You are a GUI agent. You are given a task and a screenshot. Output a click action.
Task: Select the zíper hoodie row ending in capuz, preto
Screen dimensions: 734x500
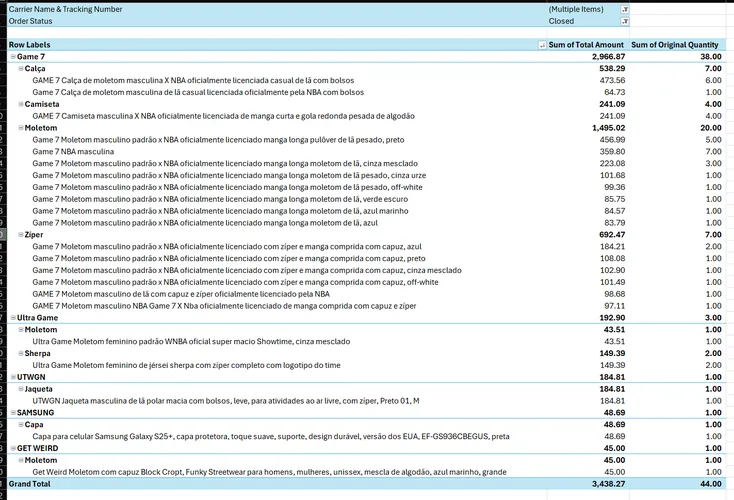pos(229,258)
